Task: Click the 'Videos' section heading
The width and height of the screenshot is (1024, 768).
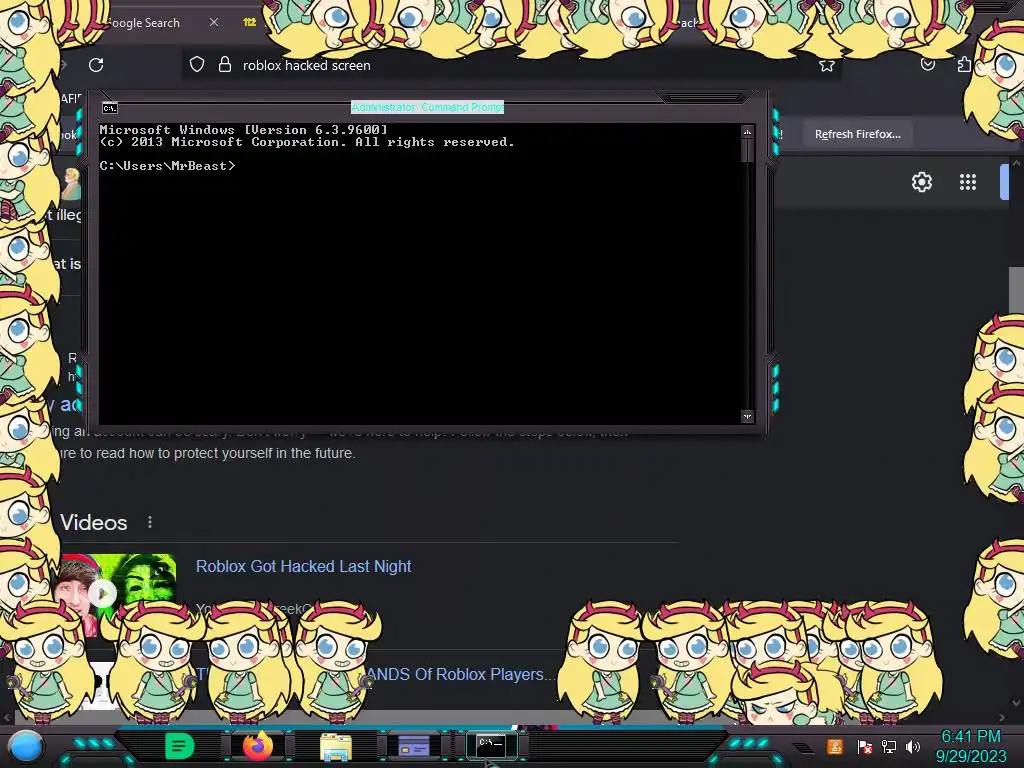Action: point(93,522)
